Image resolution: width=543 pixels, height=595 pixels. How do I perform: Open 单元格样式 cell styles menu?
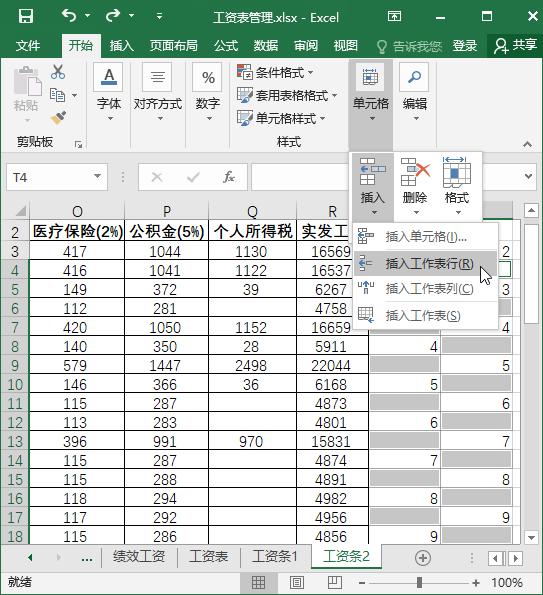[x=281, y=118]
